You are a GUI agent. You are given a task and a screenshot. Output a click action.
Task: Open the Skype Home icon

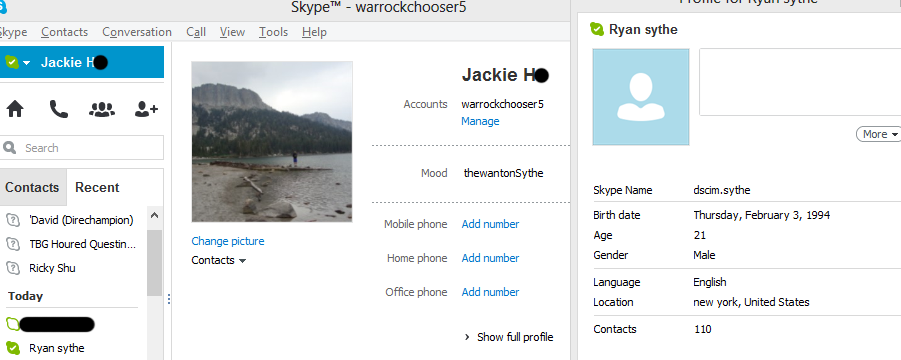point(15,109)
